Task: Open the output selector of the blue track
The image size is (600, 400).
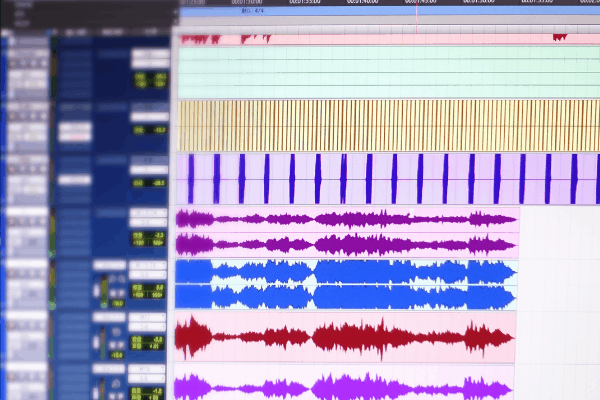Action: 148,275
